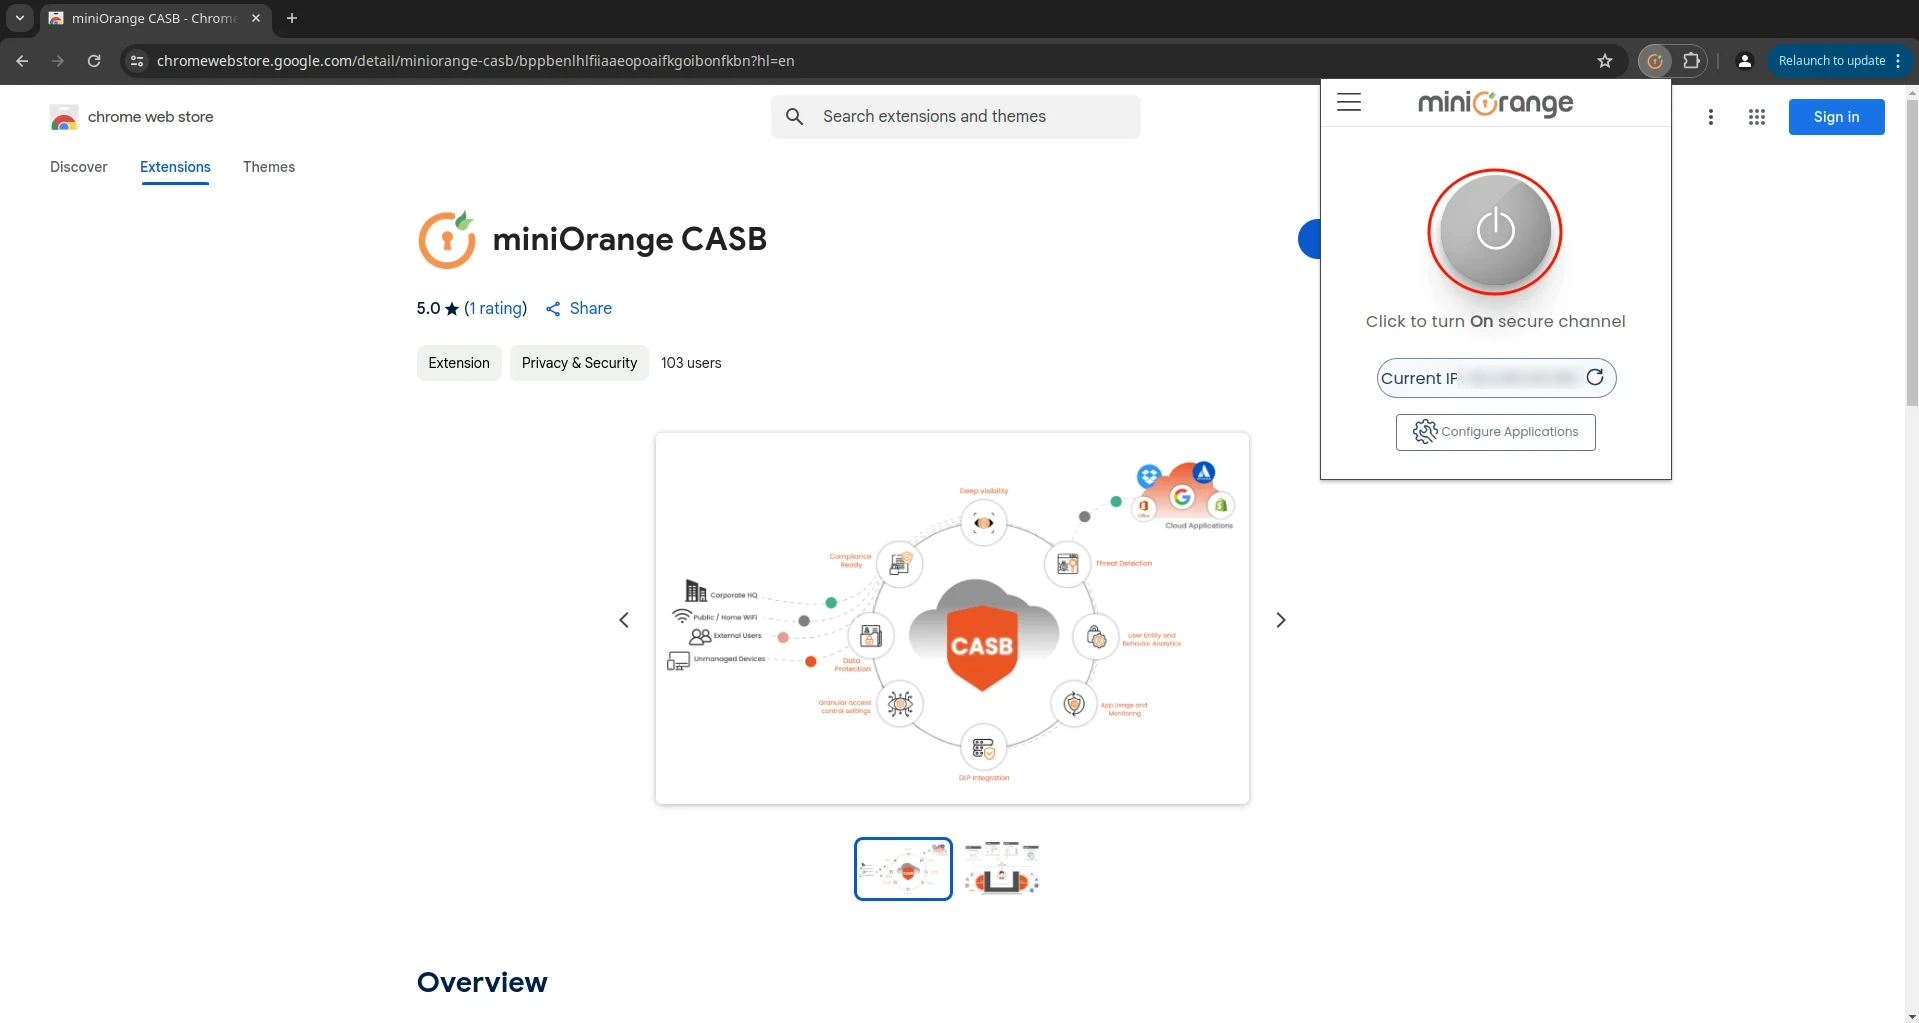Image resolution: width=1919 pixels, height=1023 pixels.
Task: Open the web store three-dot menu
Action: [x=1711, y=117]
